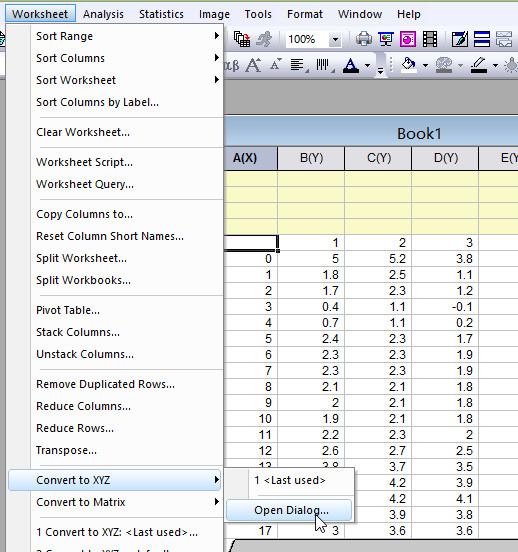The image size is (518, 552).
Task: Click the font color swatch under letter A
Action: pyautogui.click(x=351, y=71)
